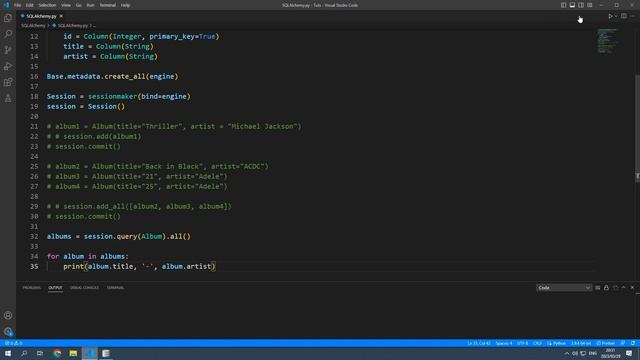Open the Terminal menu
The width and height of the screenshot is (640, 360).
(x=107, y=5)
